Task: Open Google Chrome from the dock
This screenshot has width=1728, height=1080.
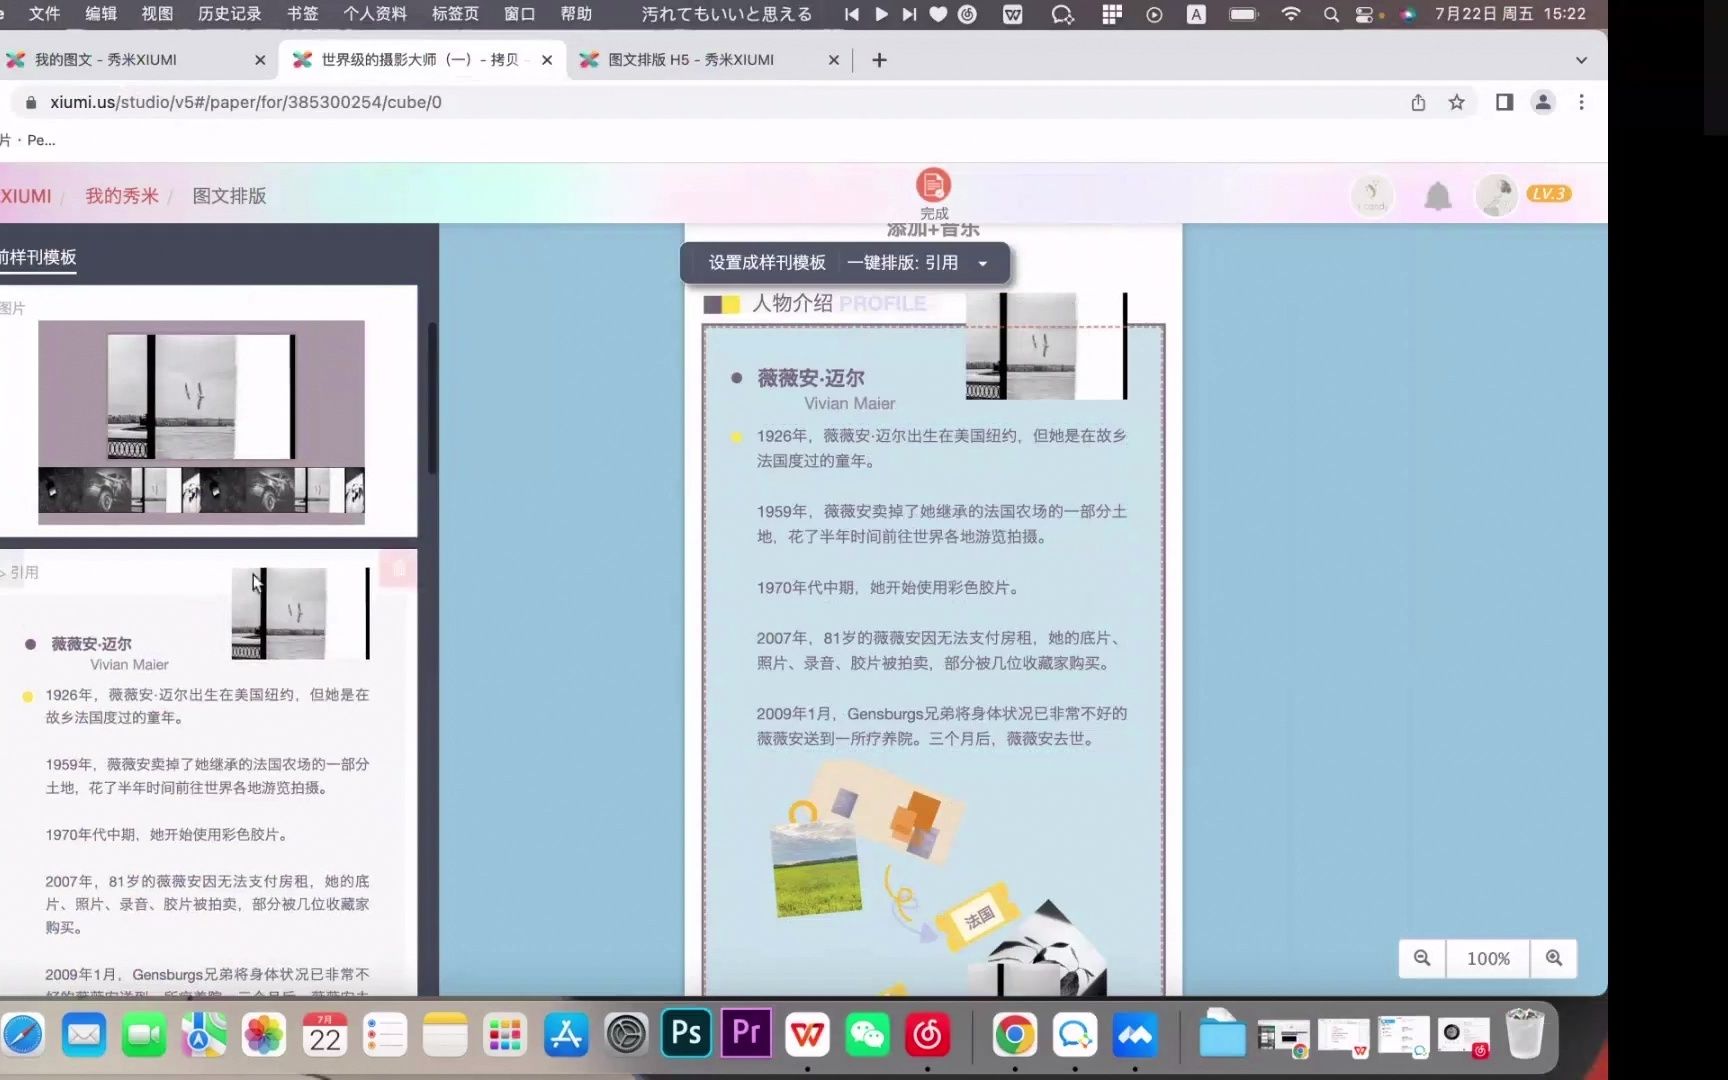Action: pyautogui.click(x=1014, y=1035)
